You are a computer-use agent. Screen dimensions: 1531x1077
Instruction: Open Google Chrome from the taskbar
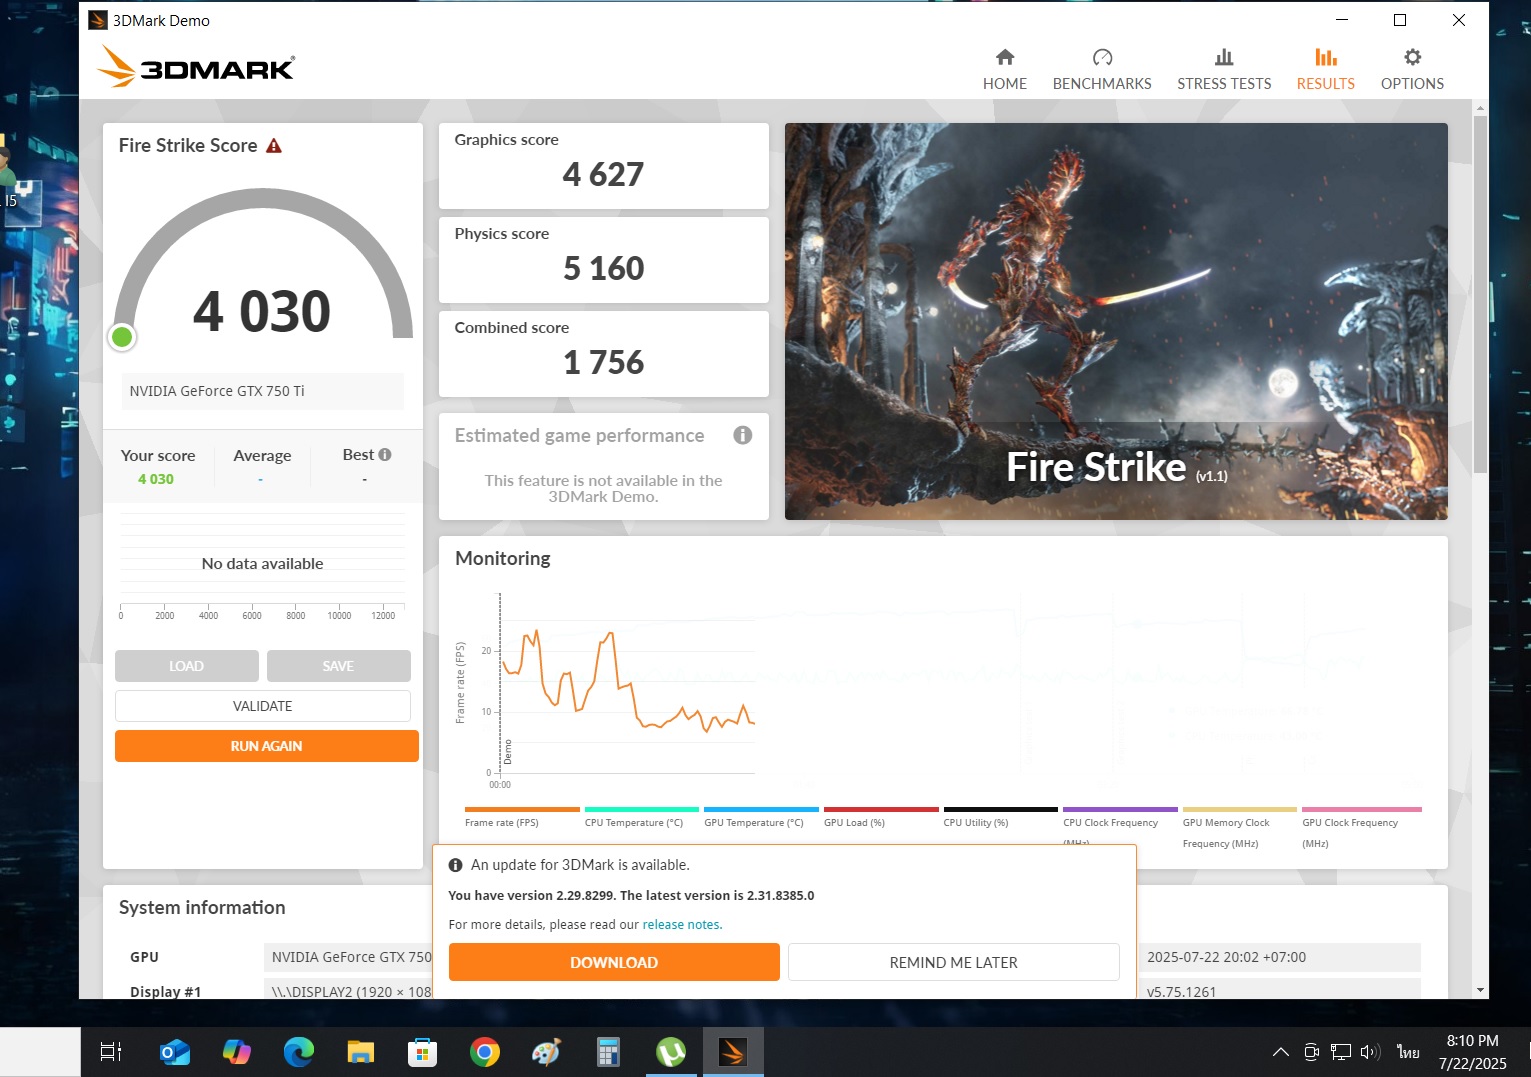(x=484, y=1052)
